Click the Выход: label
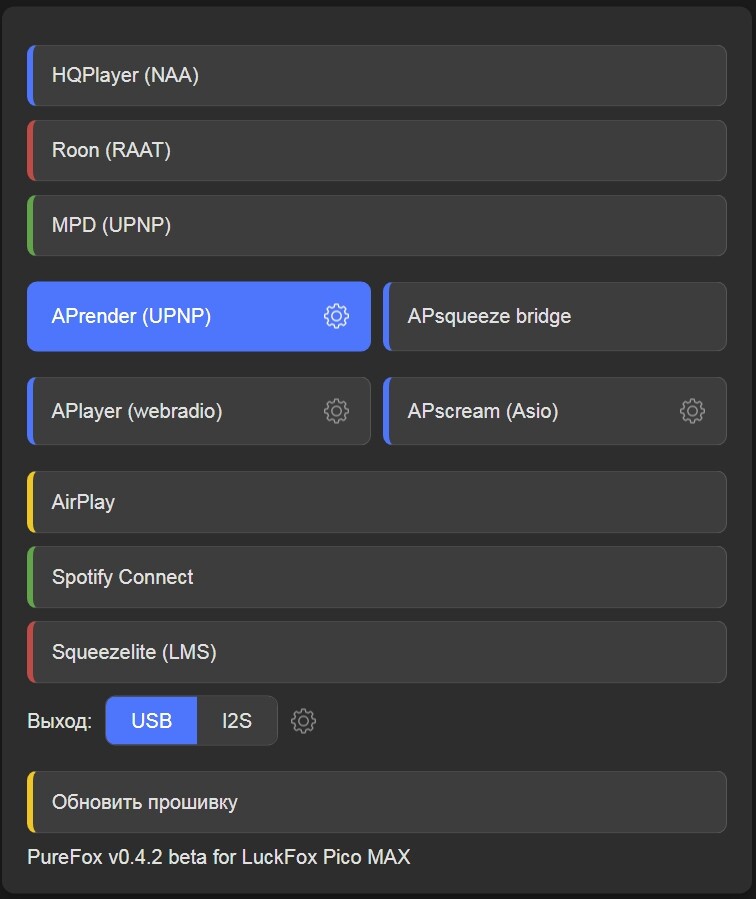The height and width of the screenshot is (899, 756). point(60,721)
